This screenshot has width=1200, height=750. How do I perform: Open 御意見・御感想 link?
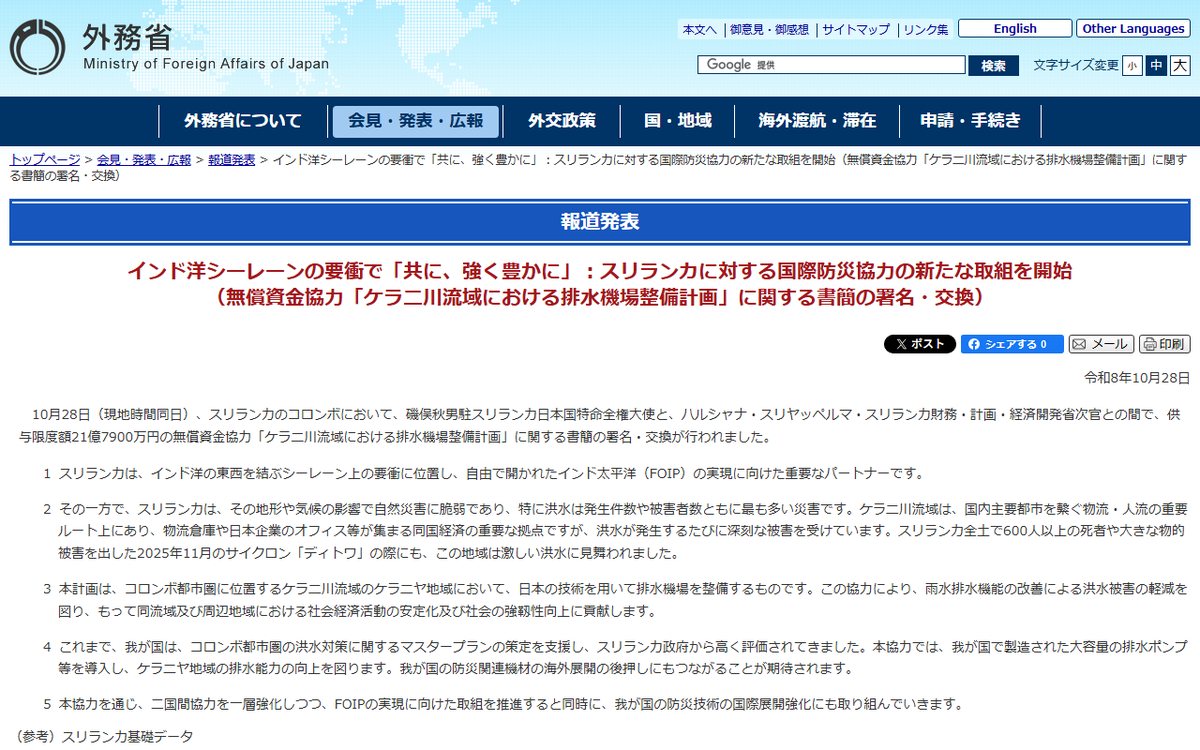pyautogui.click(x=769, y=30)
